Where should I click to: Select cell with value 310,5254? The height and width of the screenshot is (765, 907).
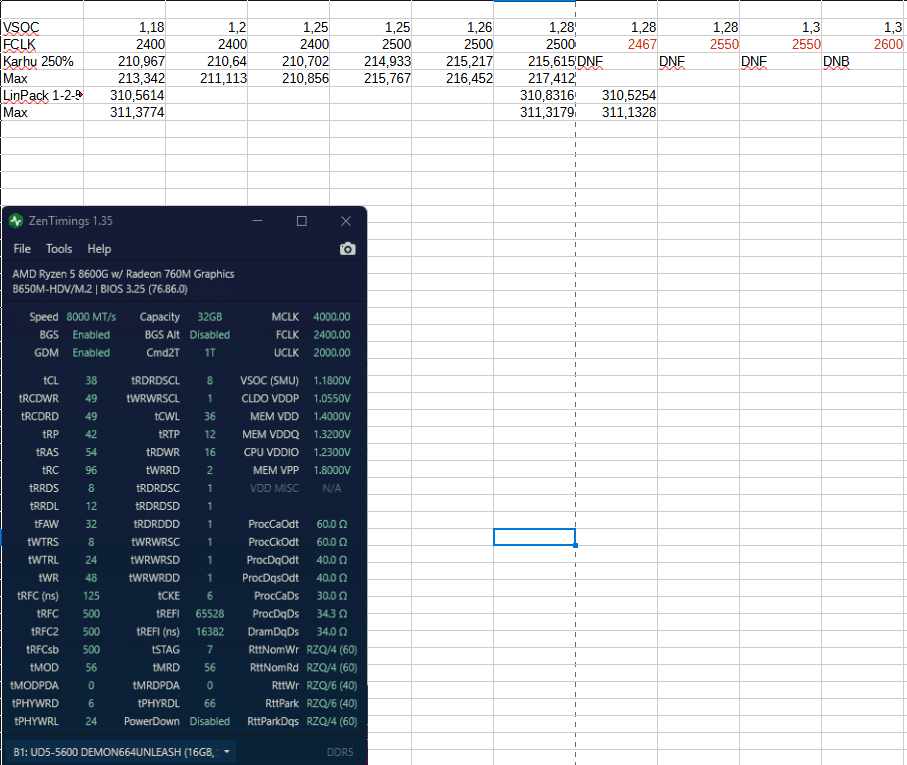pyautogui.click(x=617, y=95)
